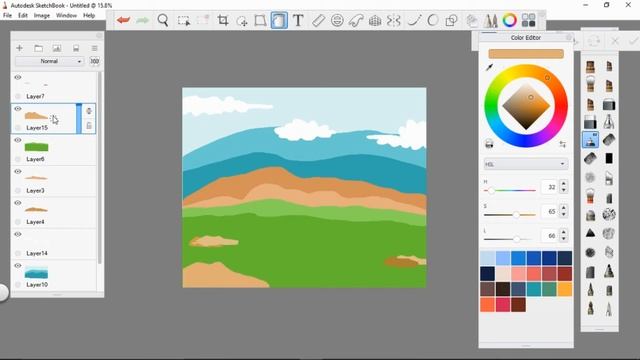The width and height of the screenshot is (640, 360).
Task: Click the clear layer icon
Action: [x=76, y=48]
